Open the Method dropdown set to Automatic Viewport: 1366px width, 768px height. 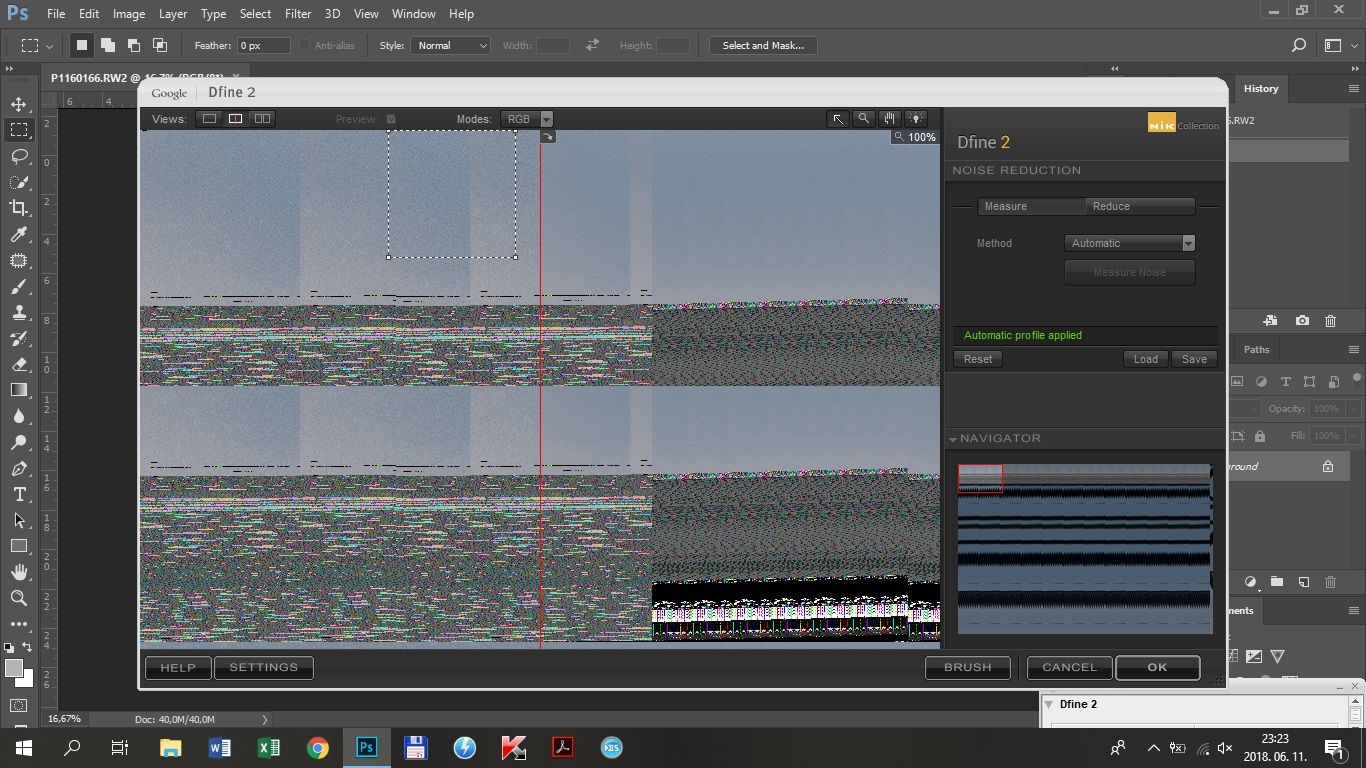1130,243
